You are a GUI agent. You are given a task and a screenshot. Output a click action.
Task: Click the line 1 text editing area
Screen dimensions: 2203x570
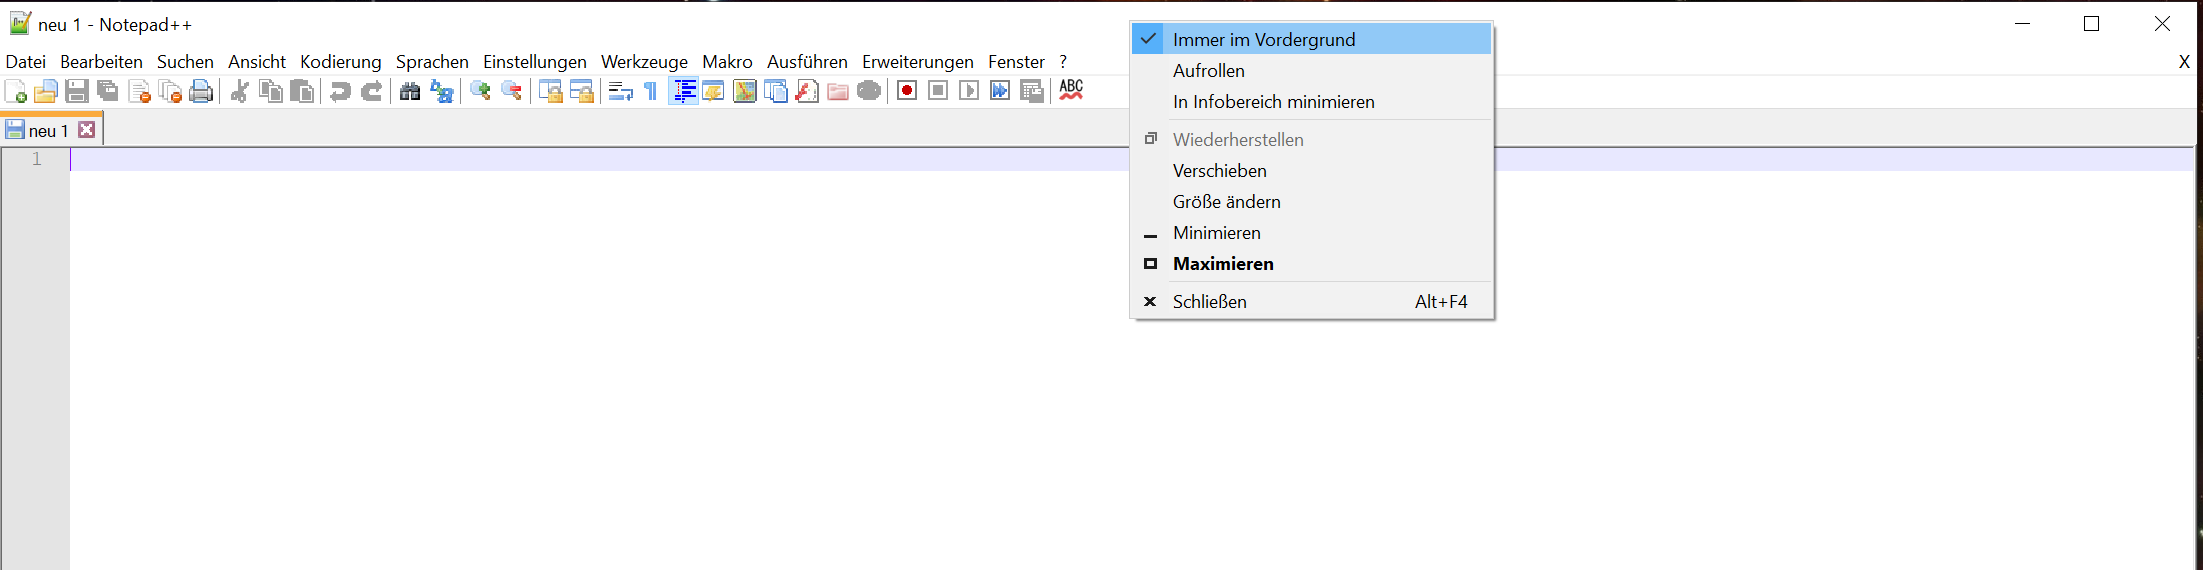[x=600, y=160]
